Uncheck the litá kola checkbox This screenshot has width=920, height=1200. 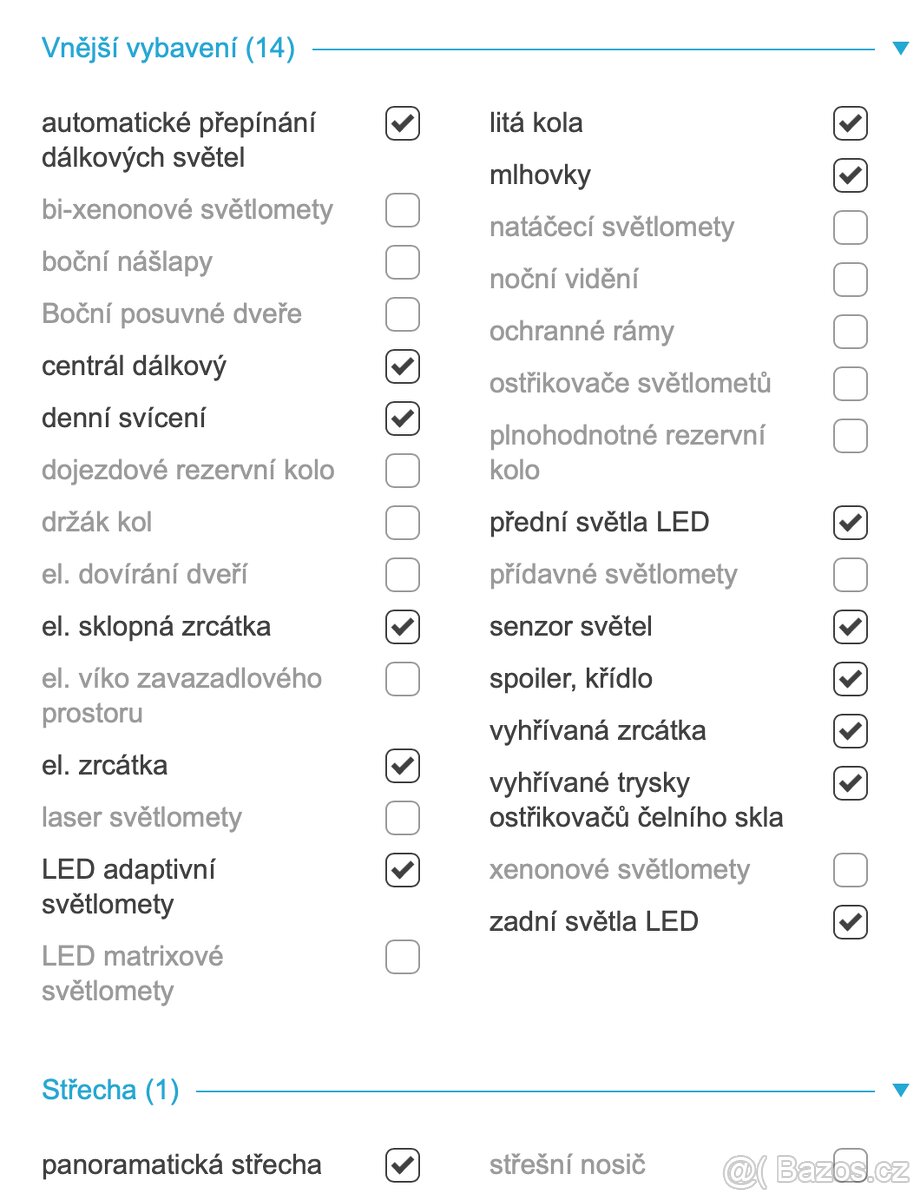tap(849, 124)
